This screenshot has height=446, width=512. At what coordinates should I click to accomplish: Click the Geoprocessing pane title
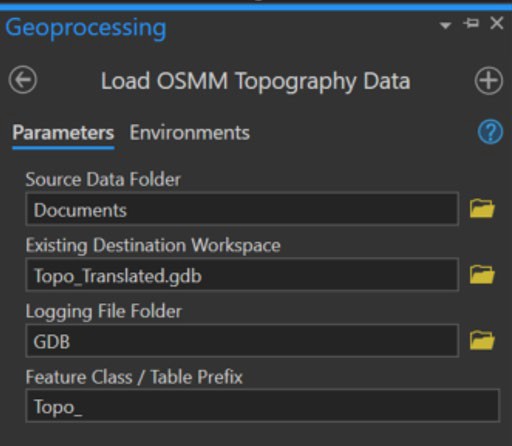[x=86, y=28]
